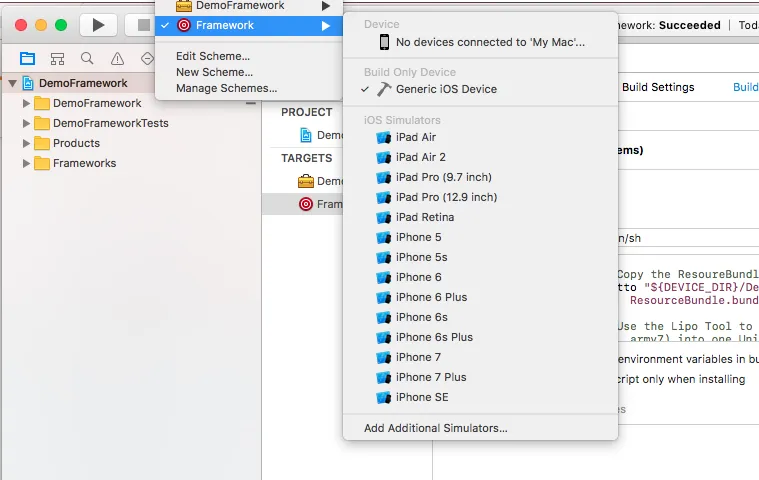Screen dimensions: 759x480
Task: Click the phone device icon in menu
Action: [x=384, y=42]
